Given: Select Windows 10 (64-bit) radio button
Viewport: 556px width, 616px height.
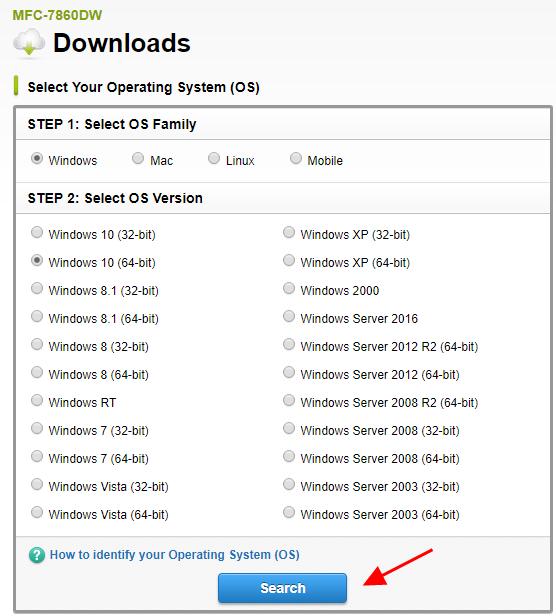Looking at the screenshot, I should click(x=37, y=260).
